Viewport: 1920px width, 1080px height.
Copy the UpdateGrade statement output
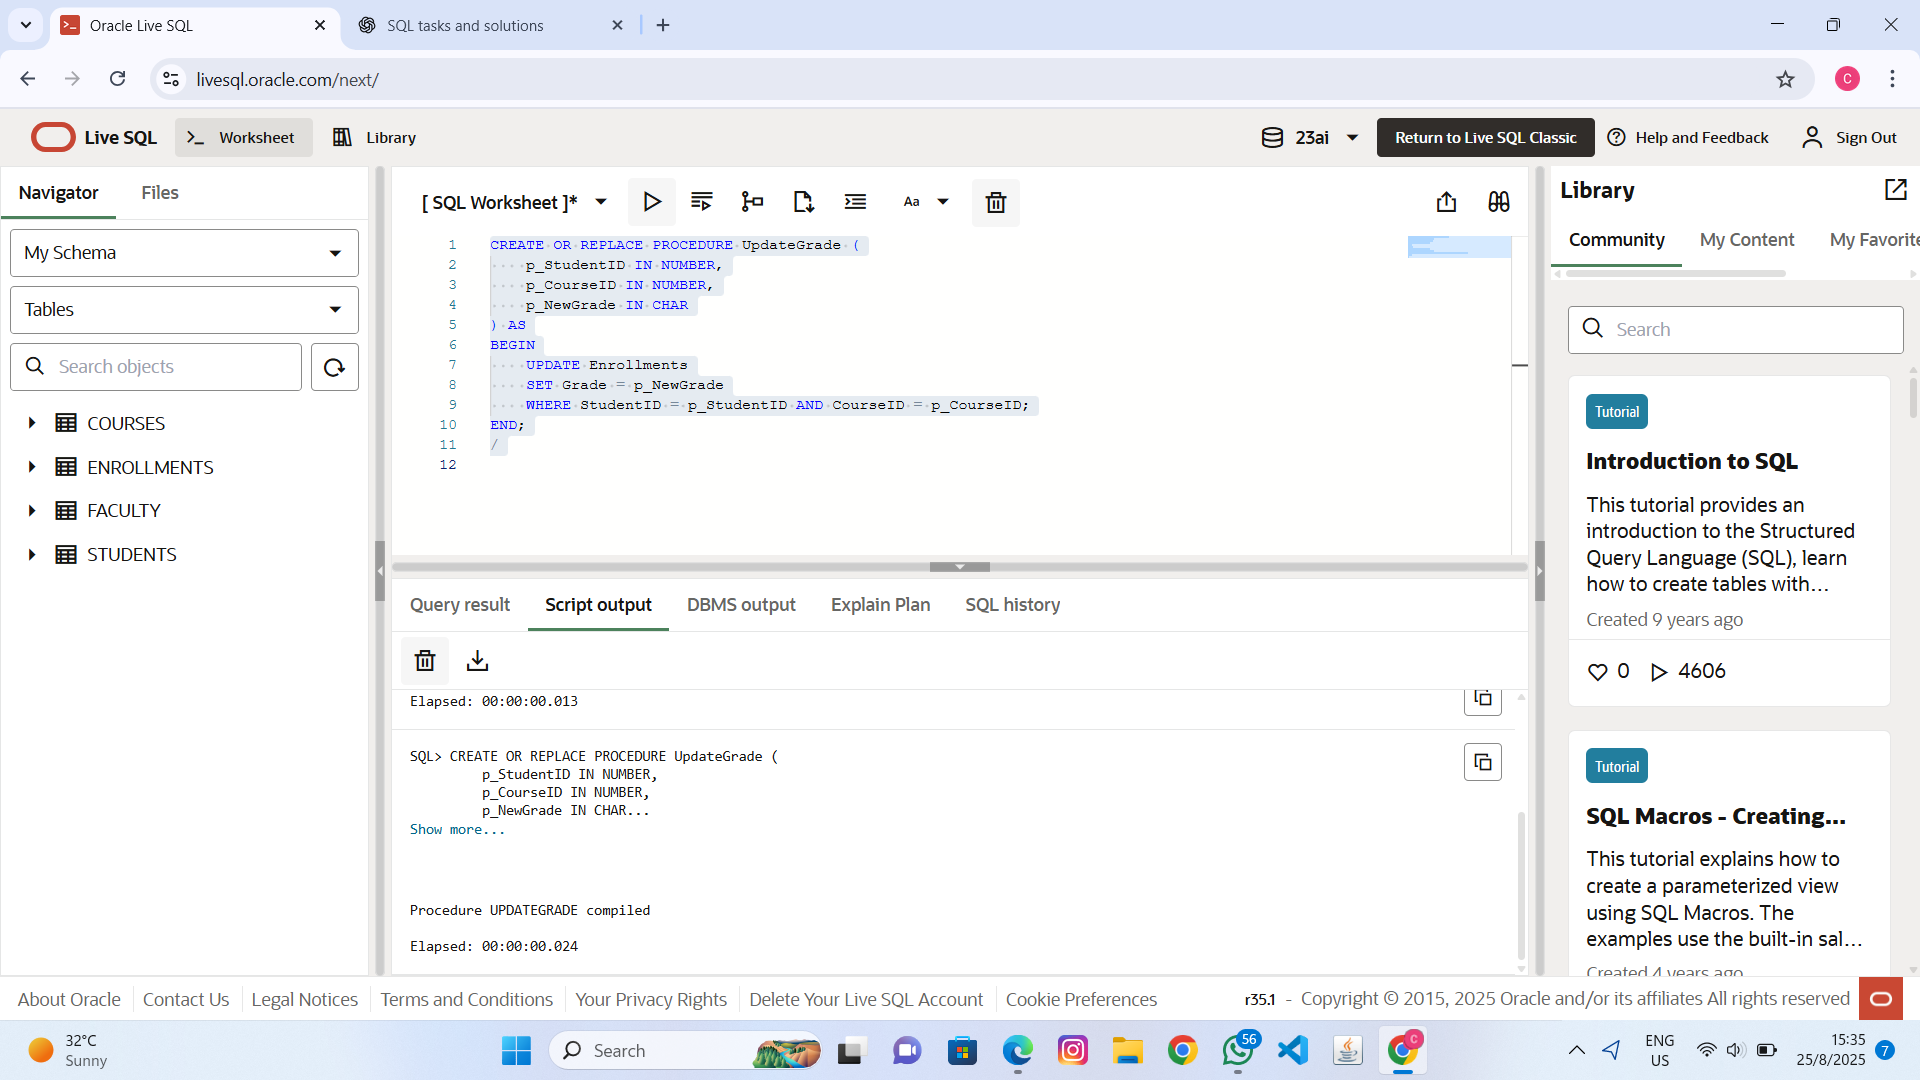1482,763
